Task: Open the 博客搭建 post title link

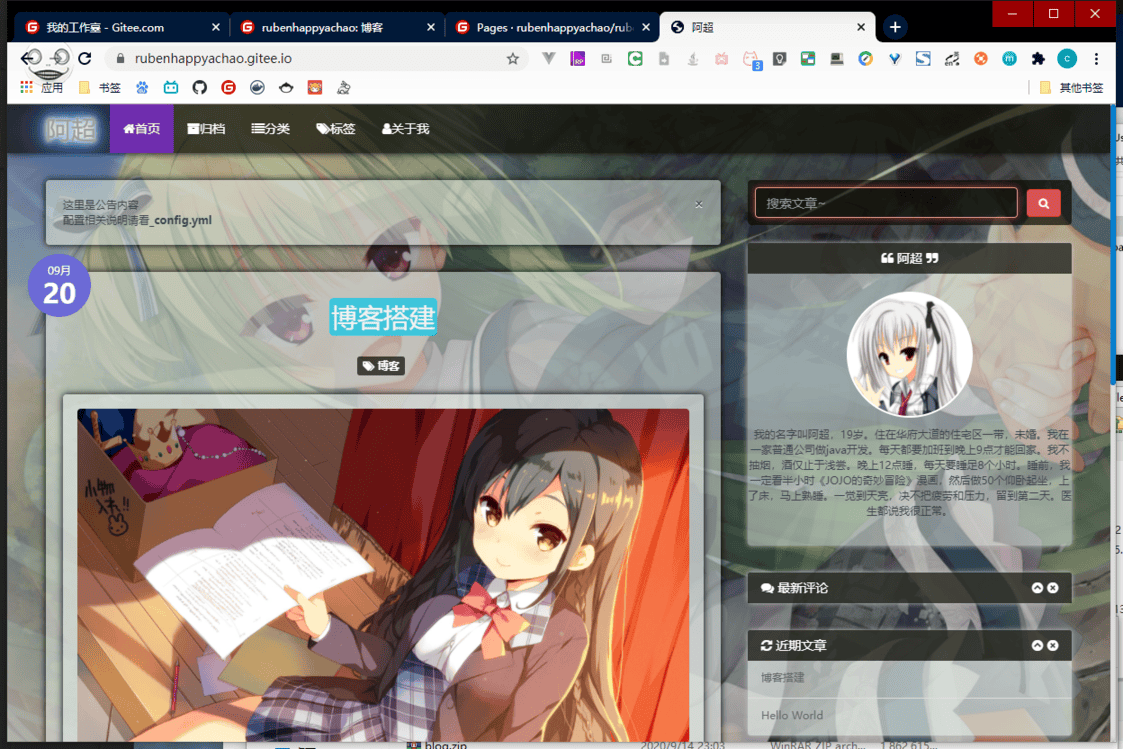Action: [x=383, y=317]
